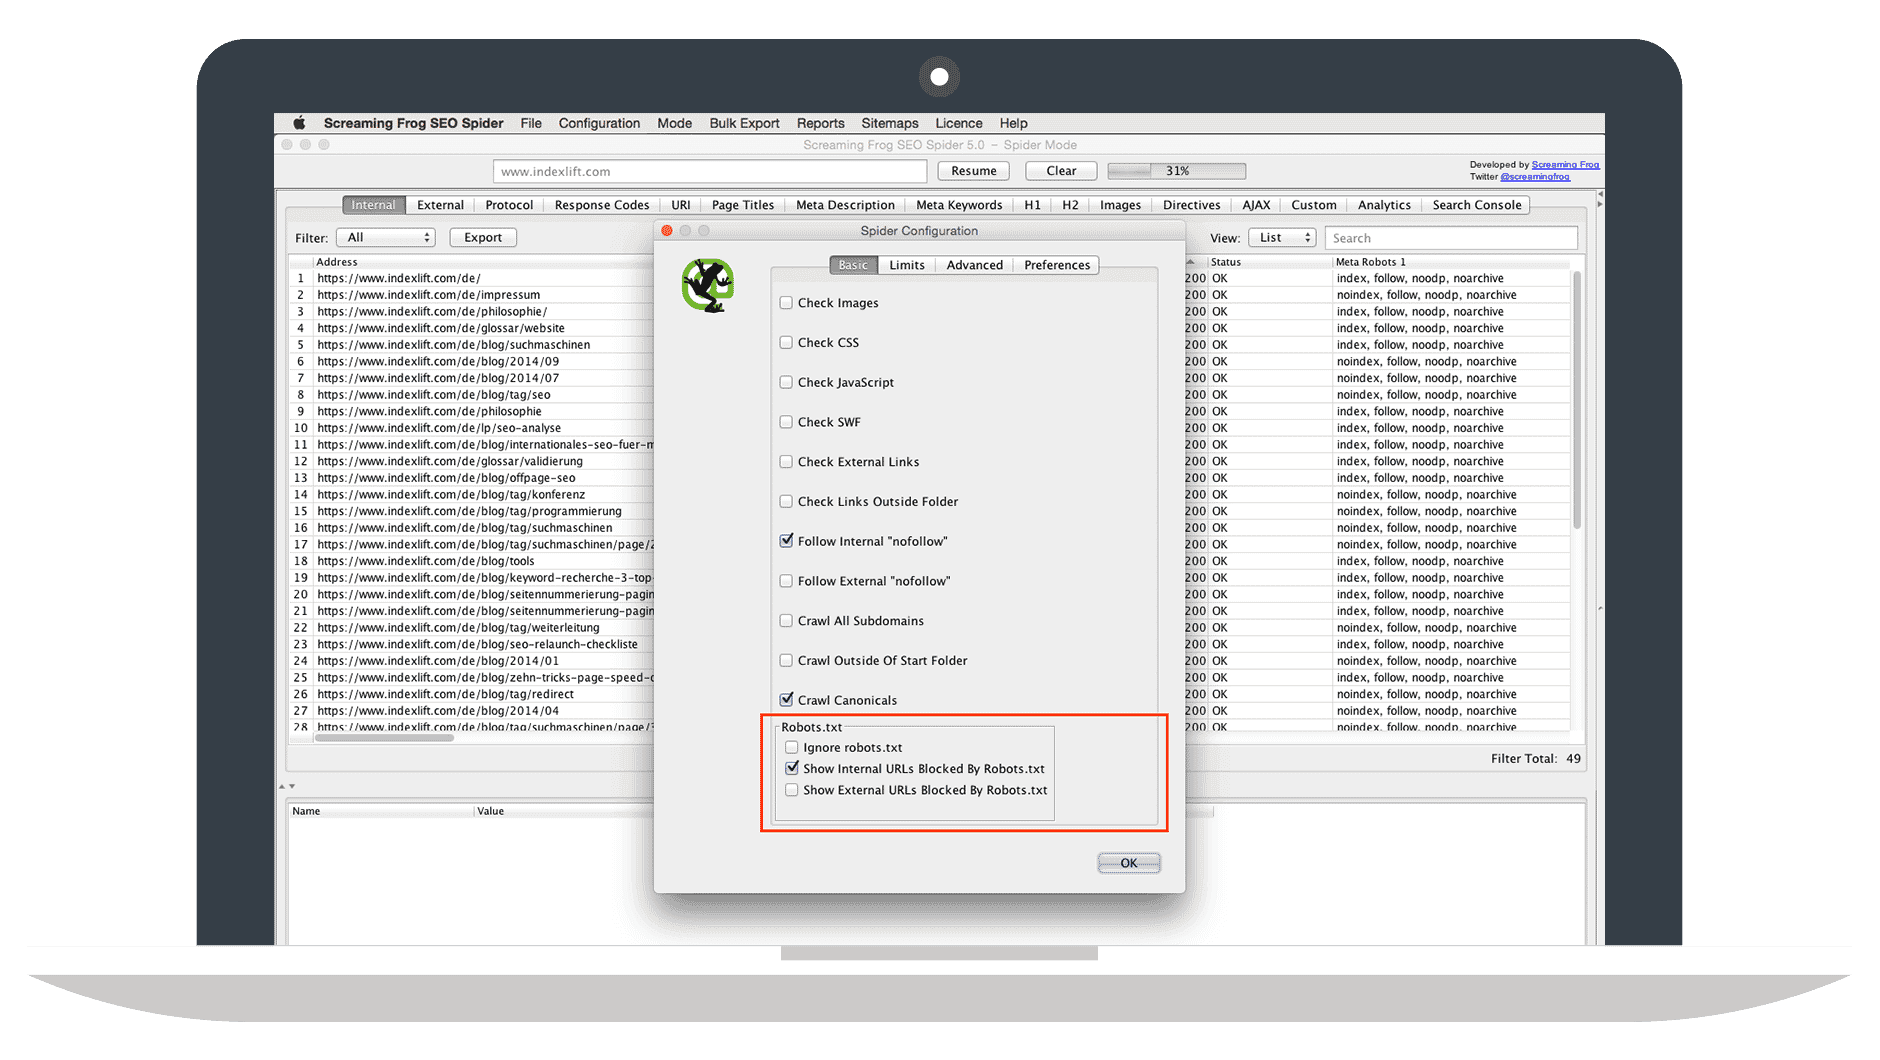Screen dimensions: 1880x1060
Task: Open the File menu
Action: tap(531, 123)
